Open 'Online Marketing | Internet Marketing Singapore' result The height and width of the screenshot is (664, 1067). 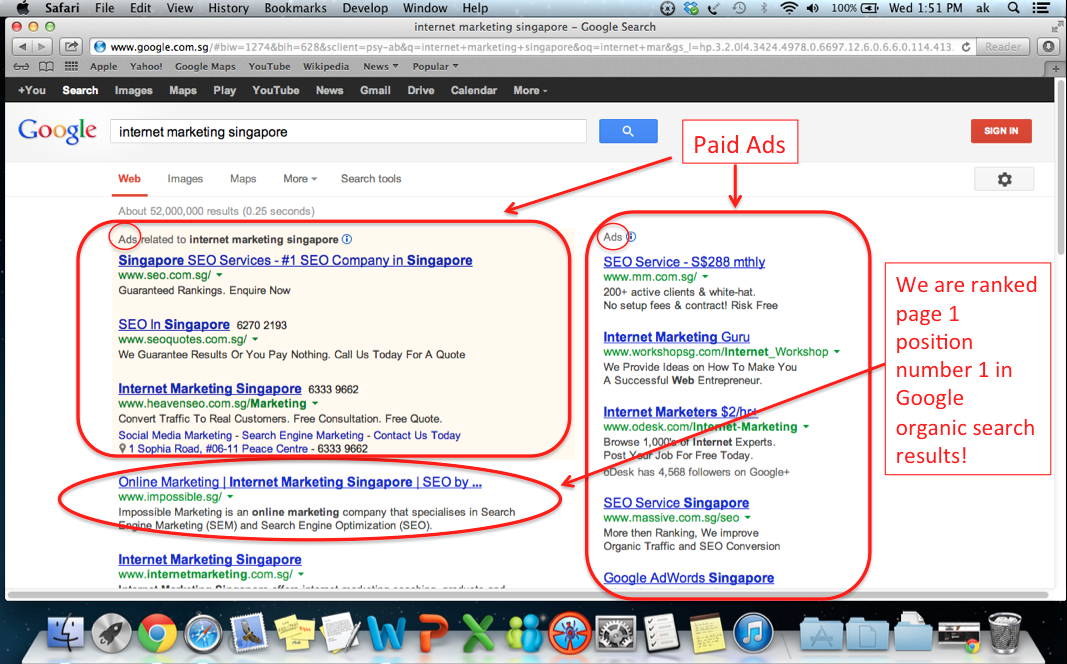pyautogui.click(x=300, y=482)
